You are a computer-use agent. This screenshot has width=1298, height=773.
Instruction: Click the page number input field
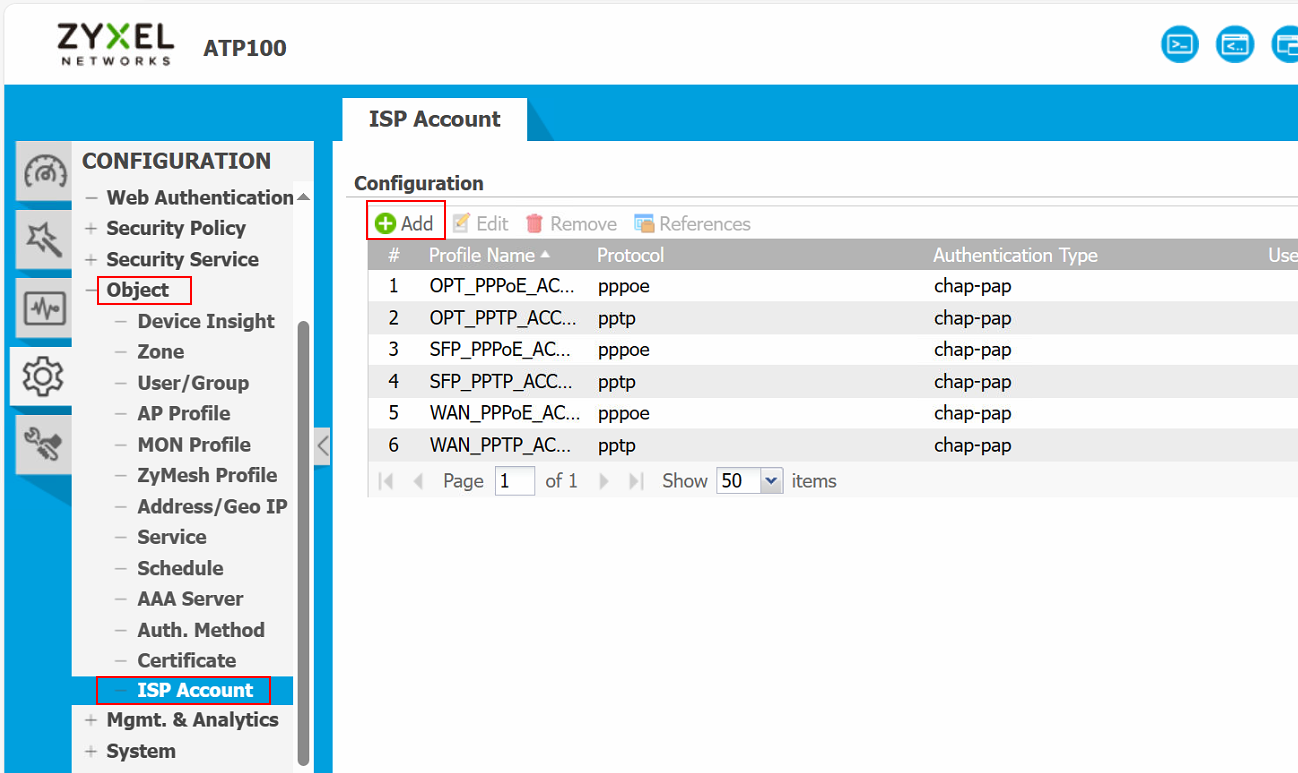point(514,481)
